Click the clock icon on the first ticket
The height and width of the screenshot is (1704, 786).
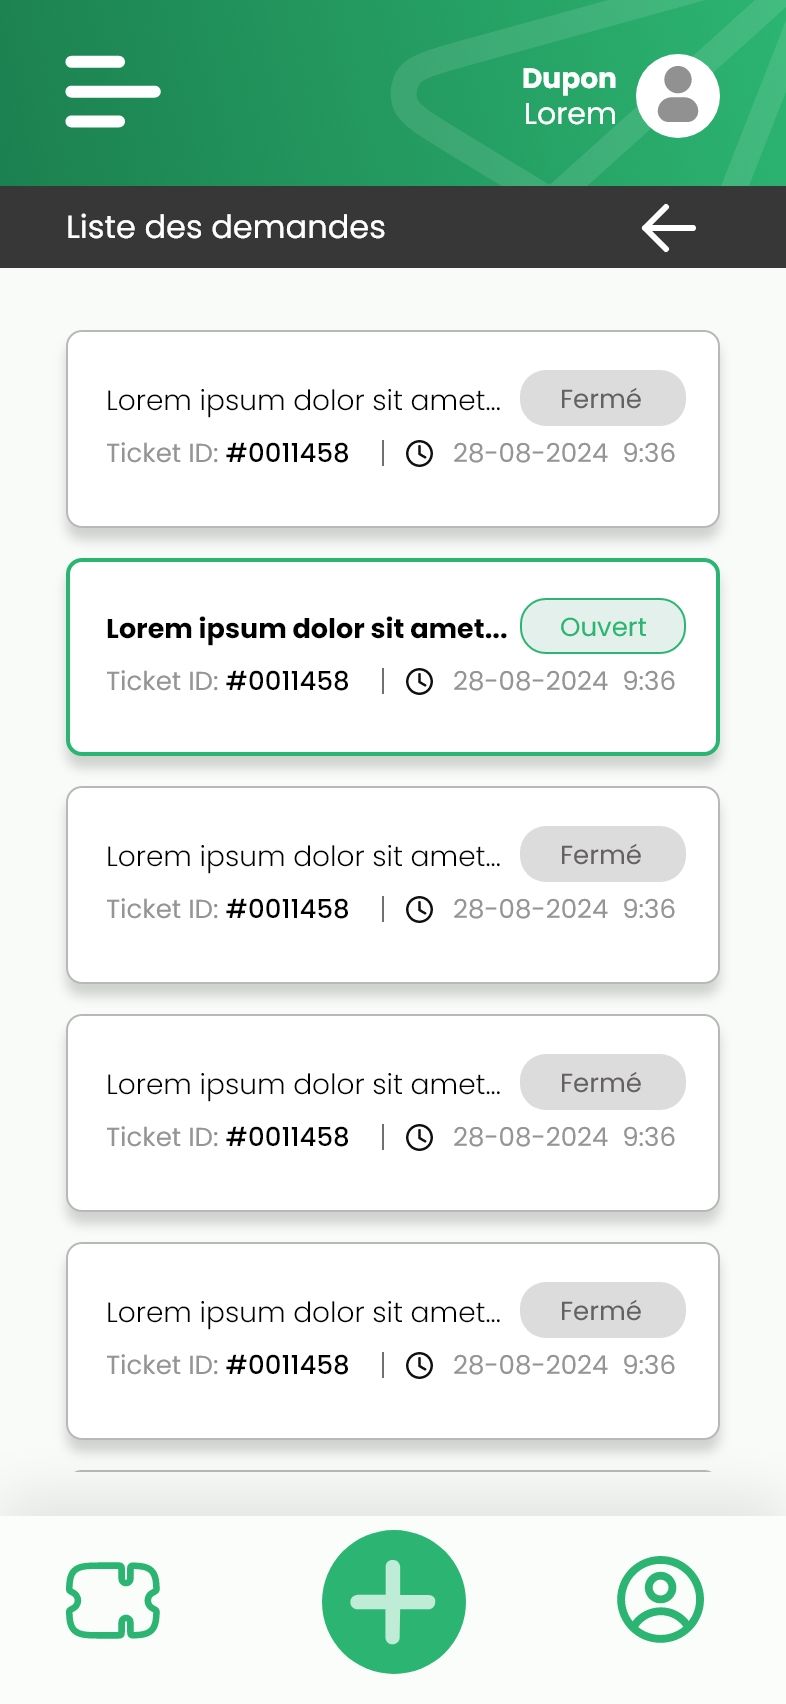point(419,454)
